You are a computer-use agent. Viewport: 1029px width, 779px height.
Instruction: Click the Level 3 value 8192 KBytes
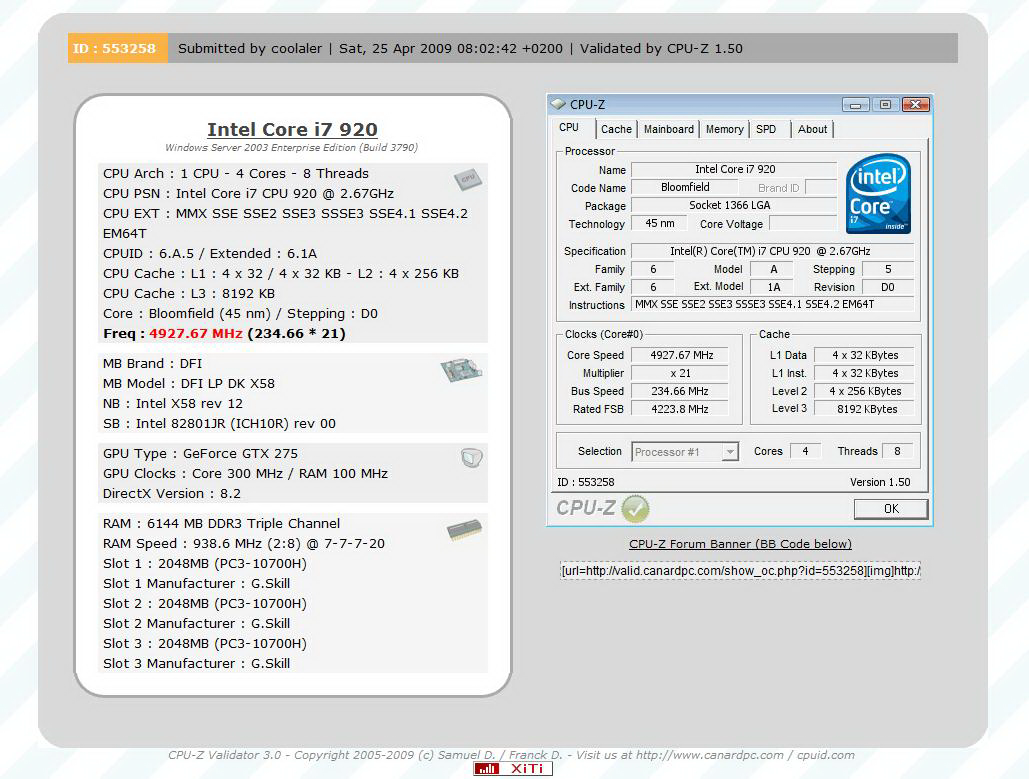866,409
